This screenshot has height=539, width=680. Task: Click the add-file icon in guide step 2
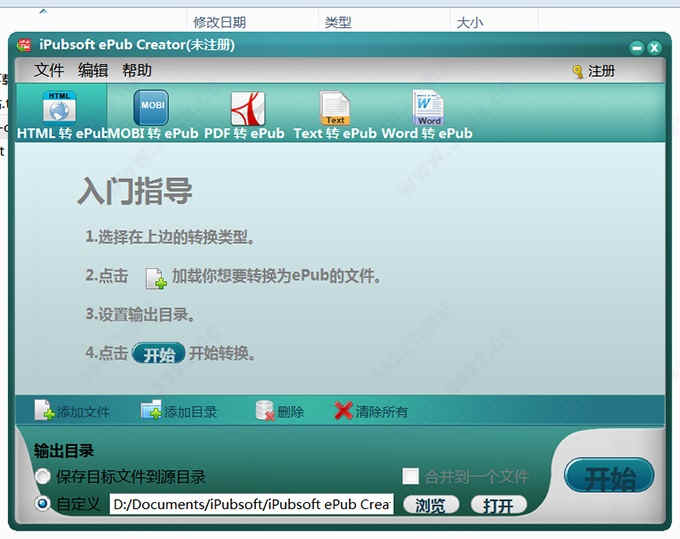(x=156, y=278)
